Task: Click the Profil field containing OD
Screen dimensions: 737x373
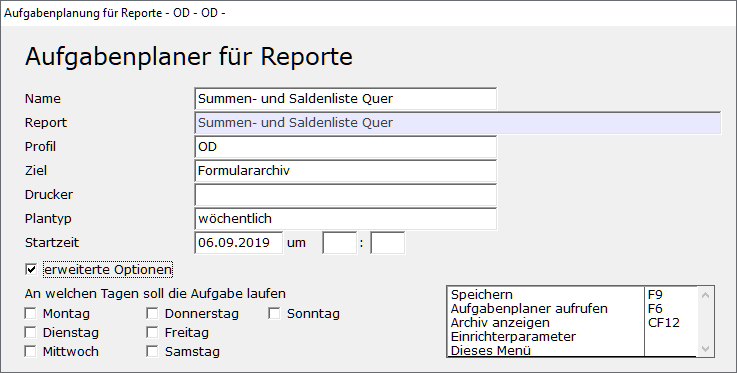Action: pyautogui.click(x=345, y=147)
